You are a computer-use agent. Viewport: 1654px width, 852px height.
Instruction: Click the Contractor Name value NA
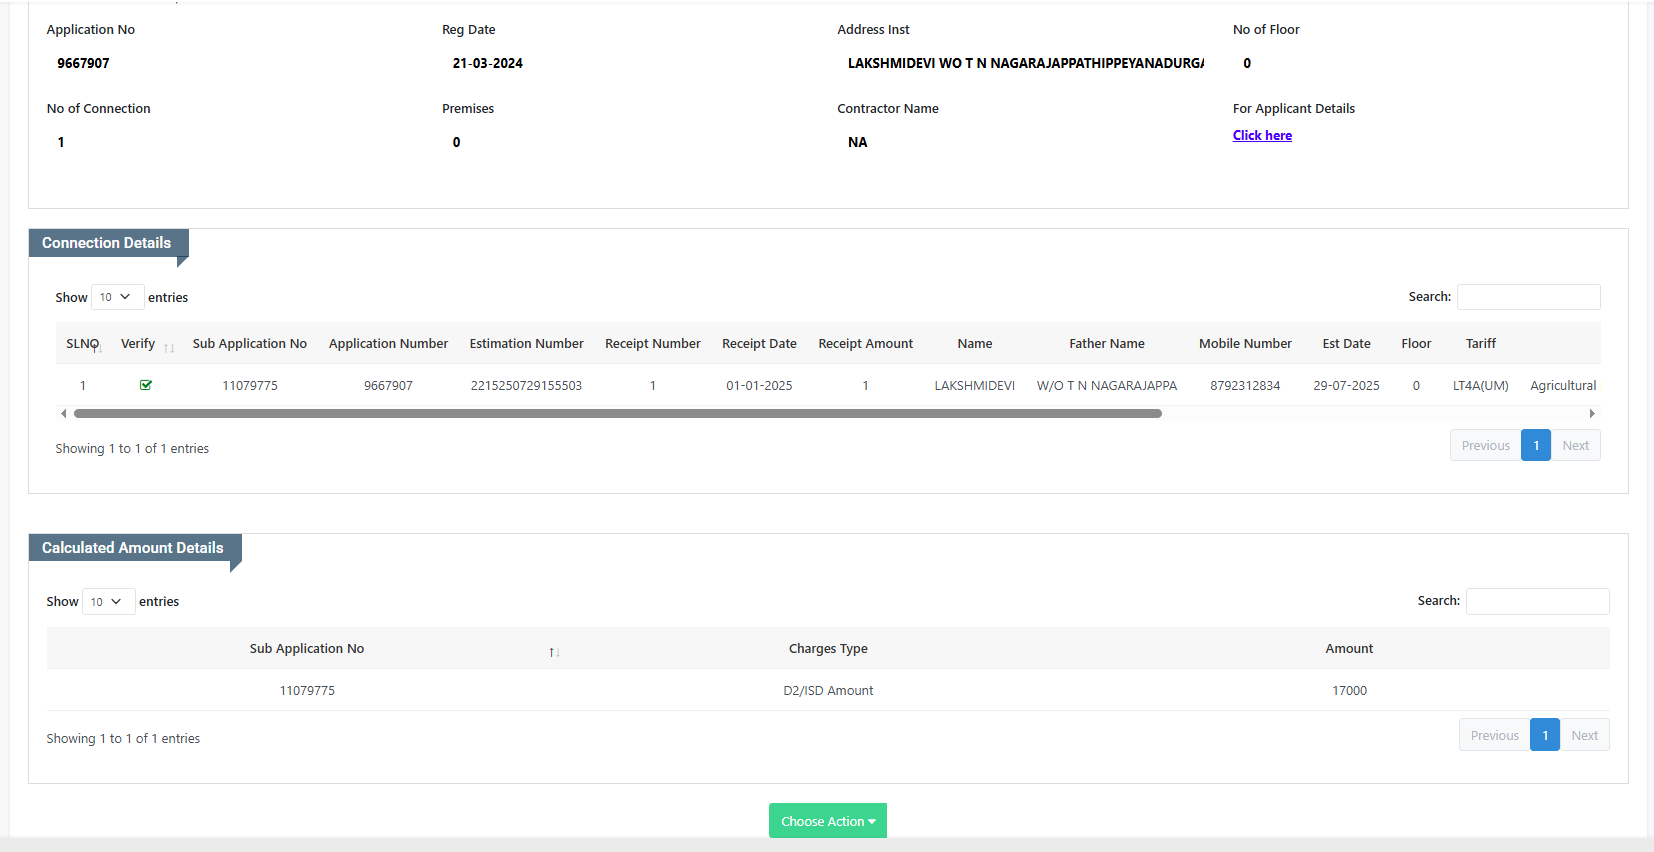pyautogui.click(x=858, y=142)
